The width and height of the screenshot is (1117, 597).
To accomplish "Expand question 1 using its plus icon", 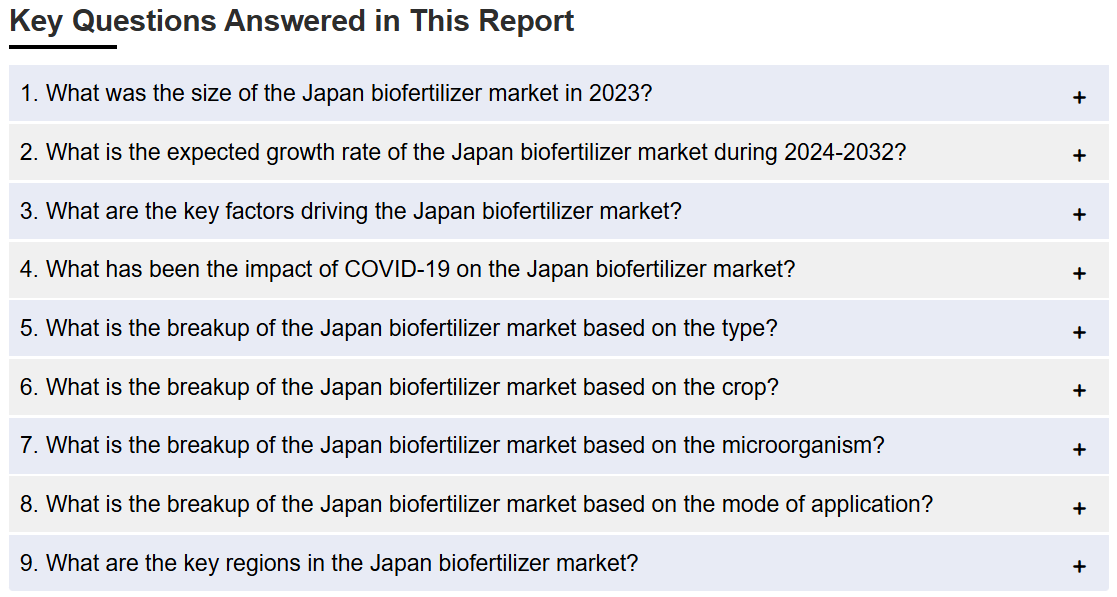I will [x=1079, y=97].
